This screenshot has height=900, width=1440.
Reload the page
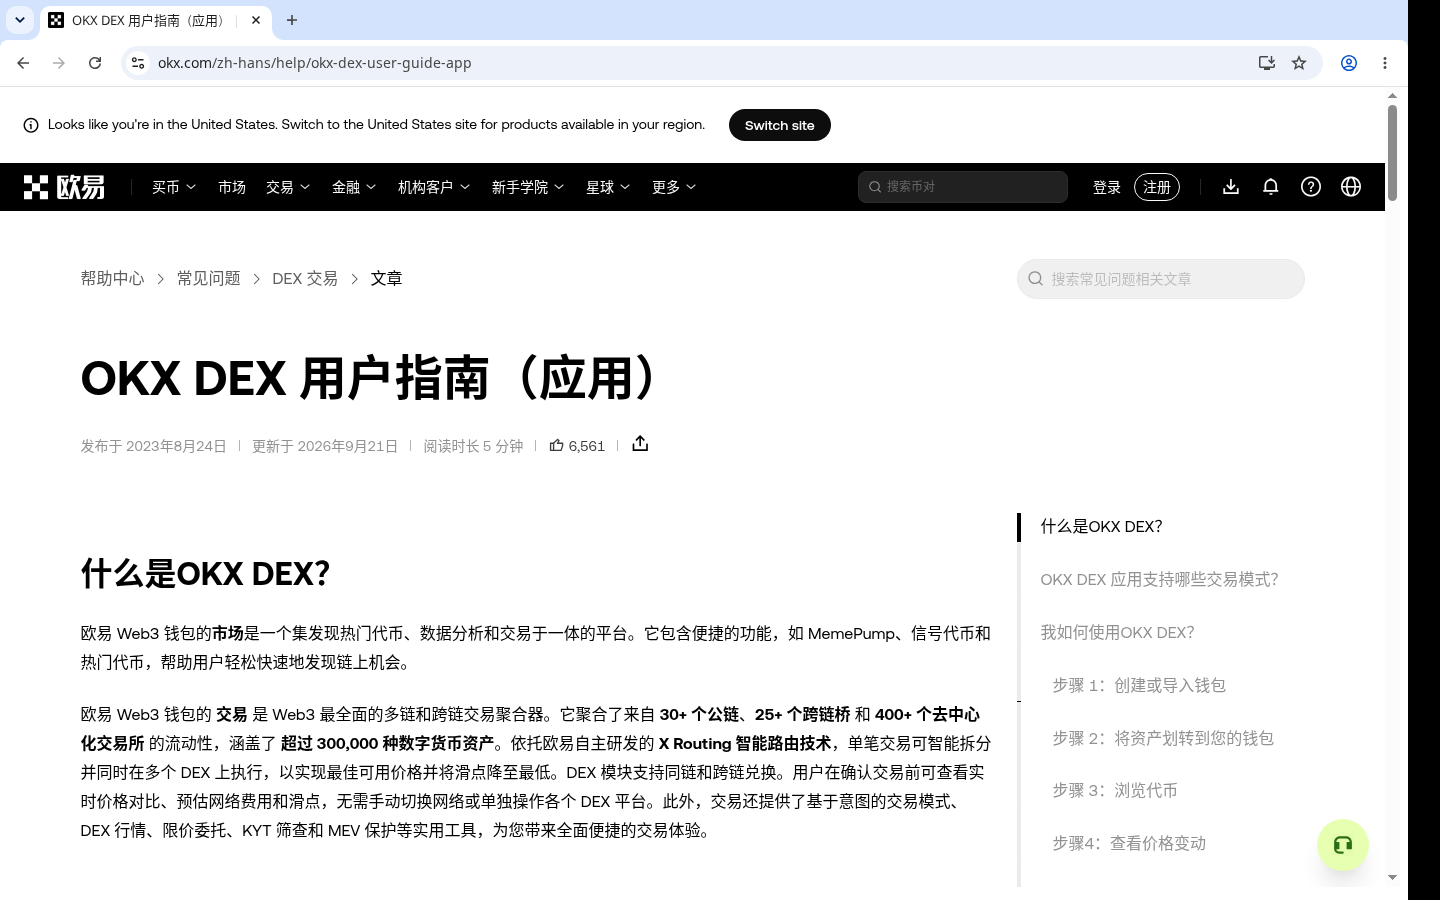click(x=95, y=63)
